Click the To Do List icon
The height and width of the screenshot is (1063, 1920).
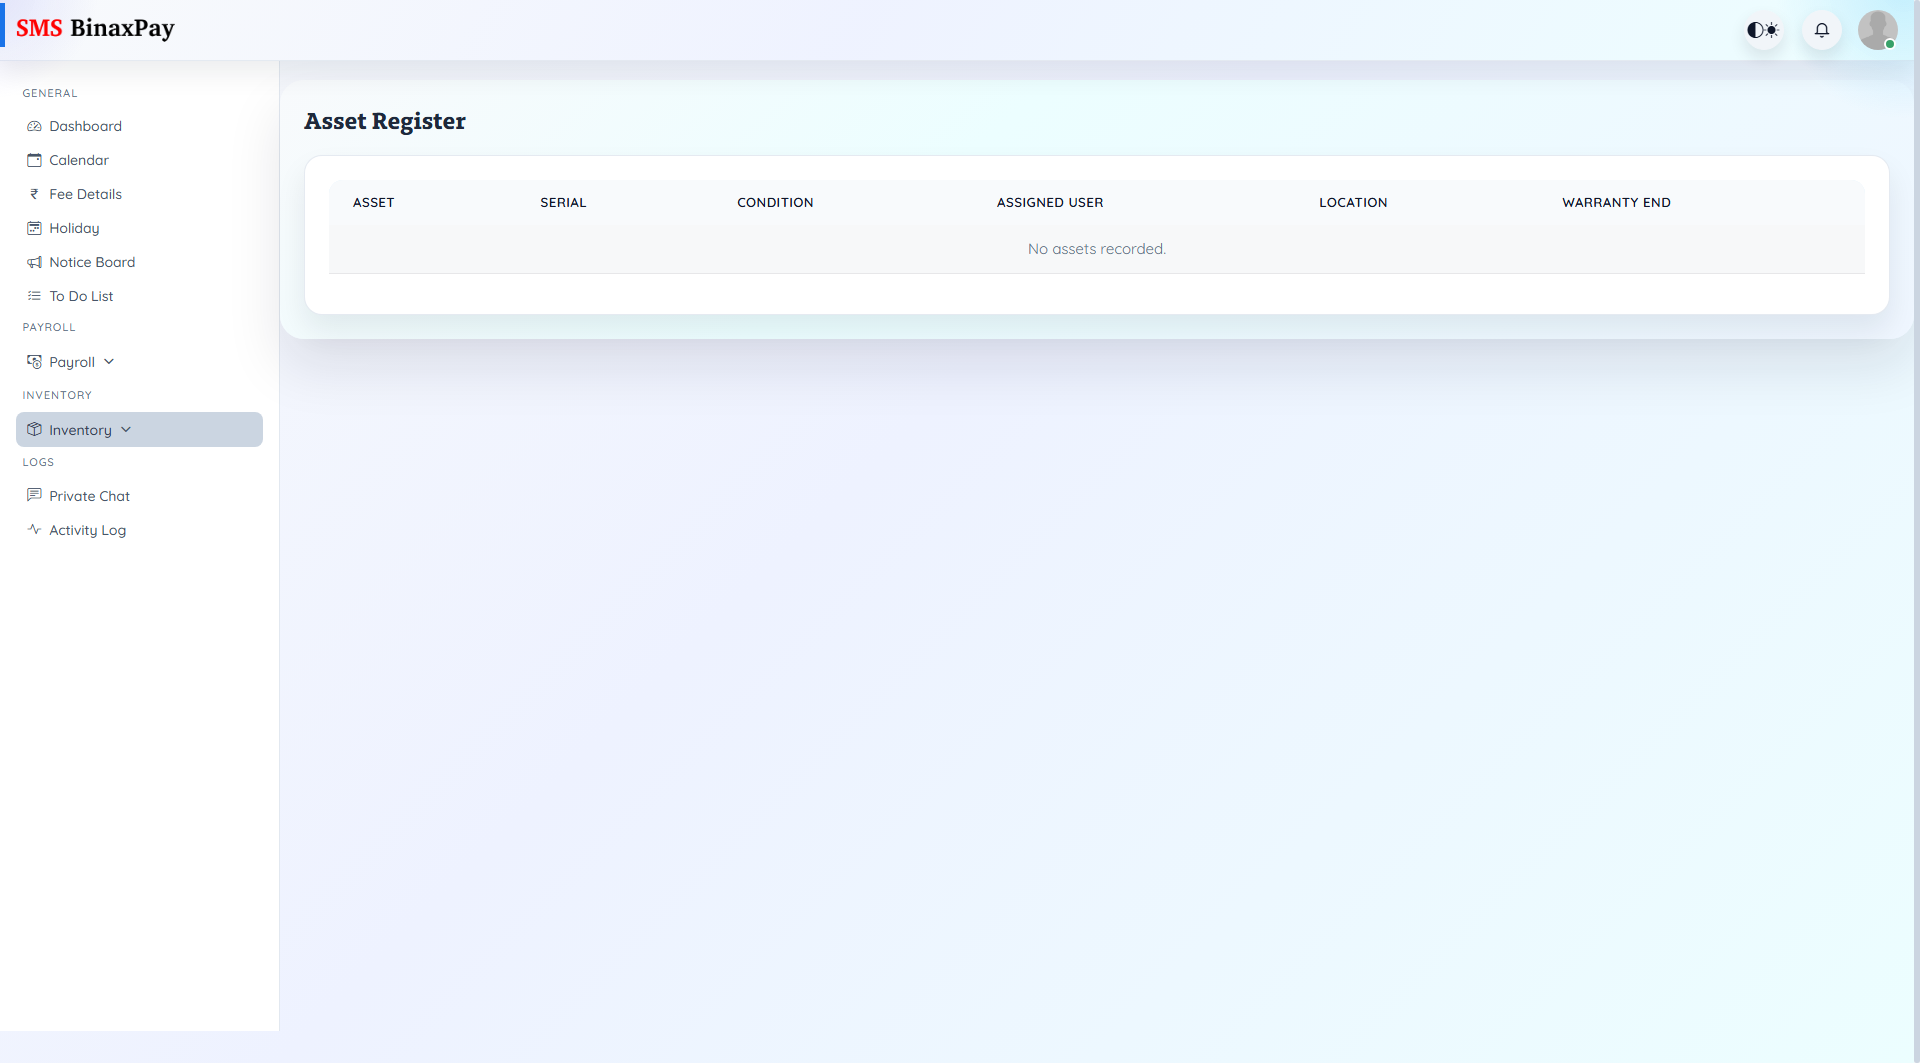click(34, 296)
